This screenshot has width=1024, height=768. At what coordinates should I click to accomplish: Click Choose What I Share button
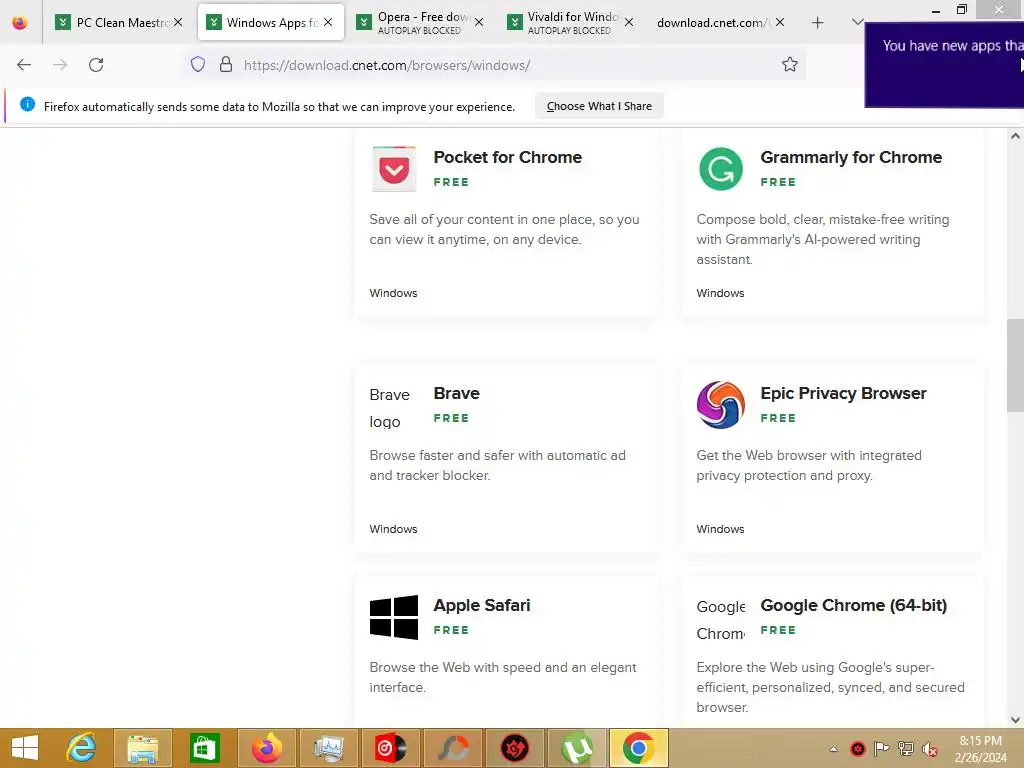(600, 106)
